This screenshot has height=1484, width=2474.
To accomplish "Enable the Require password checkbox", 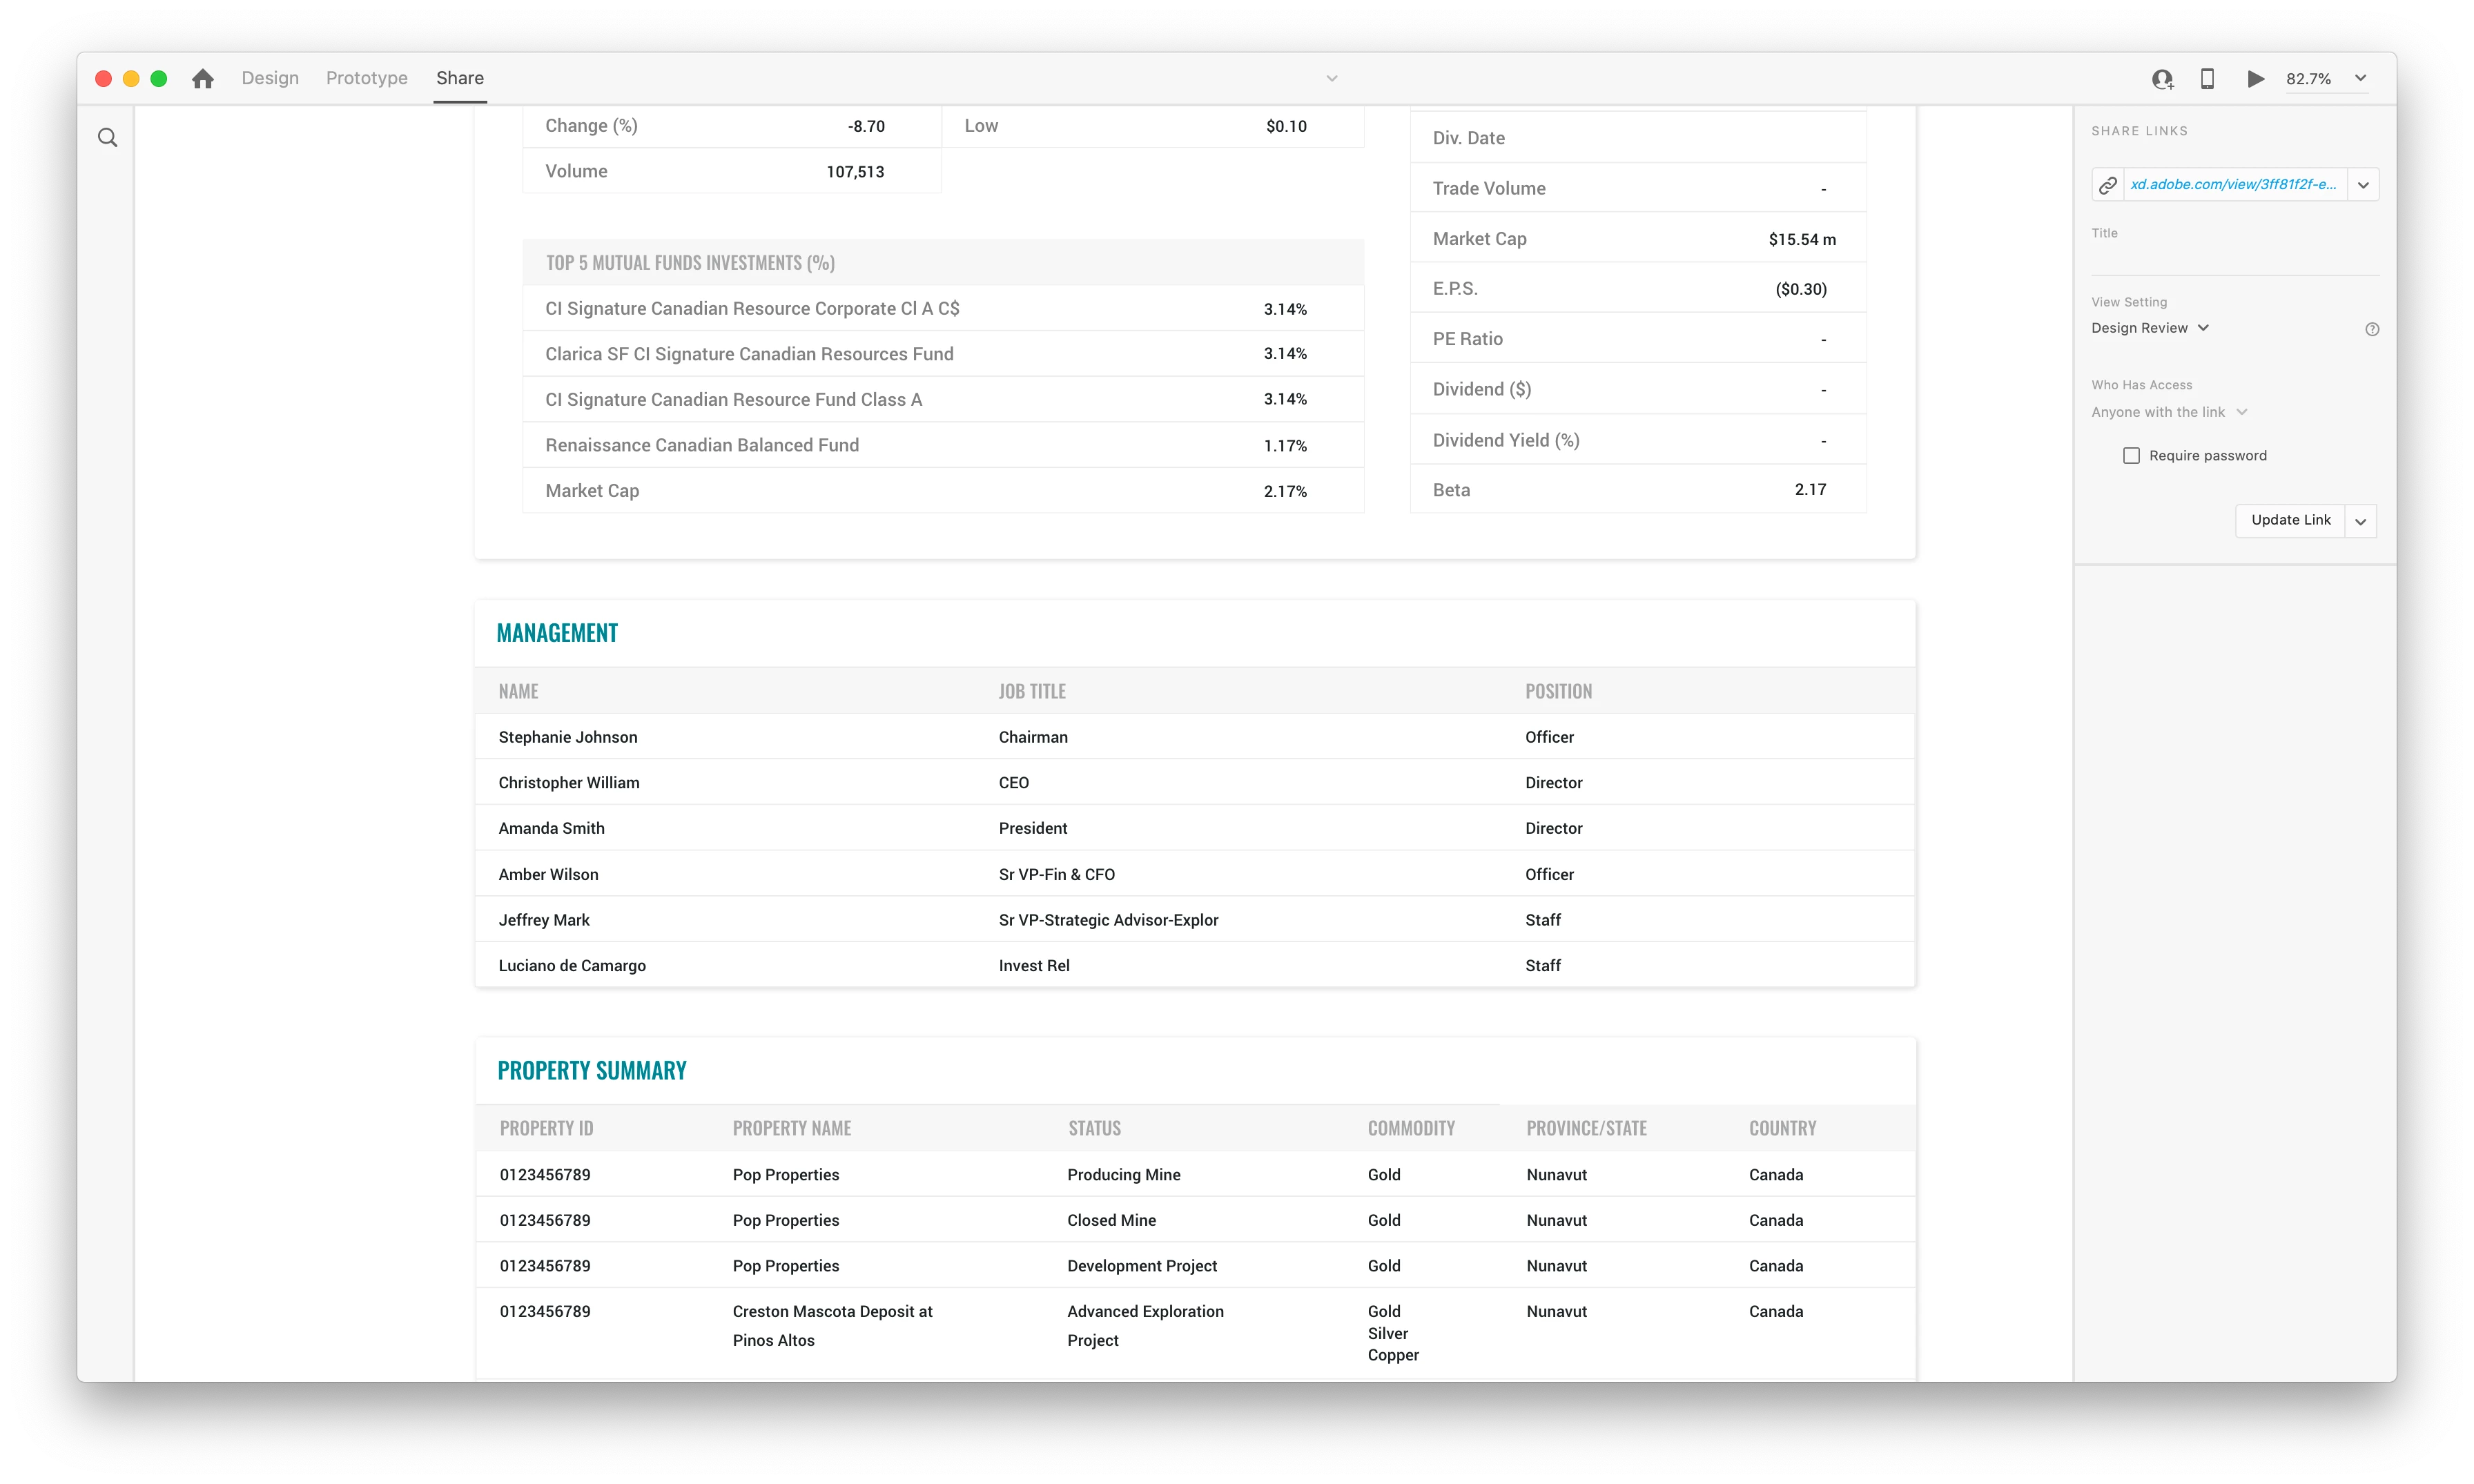I will tap(2131, 456).
